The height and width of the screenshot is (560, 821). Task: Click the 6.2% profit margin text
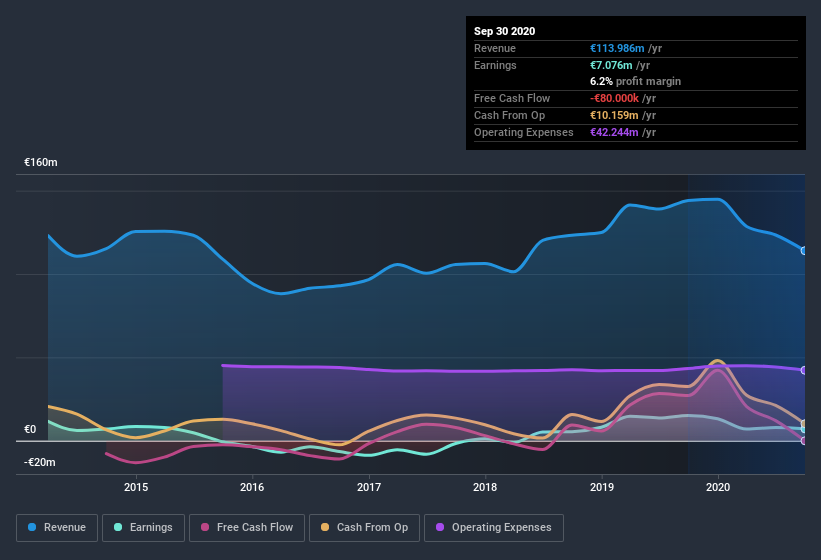(x=636, y=81)
